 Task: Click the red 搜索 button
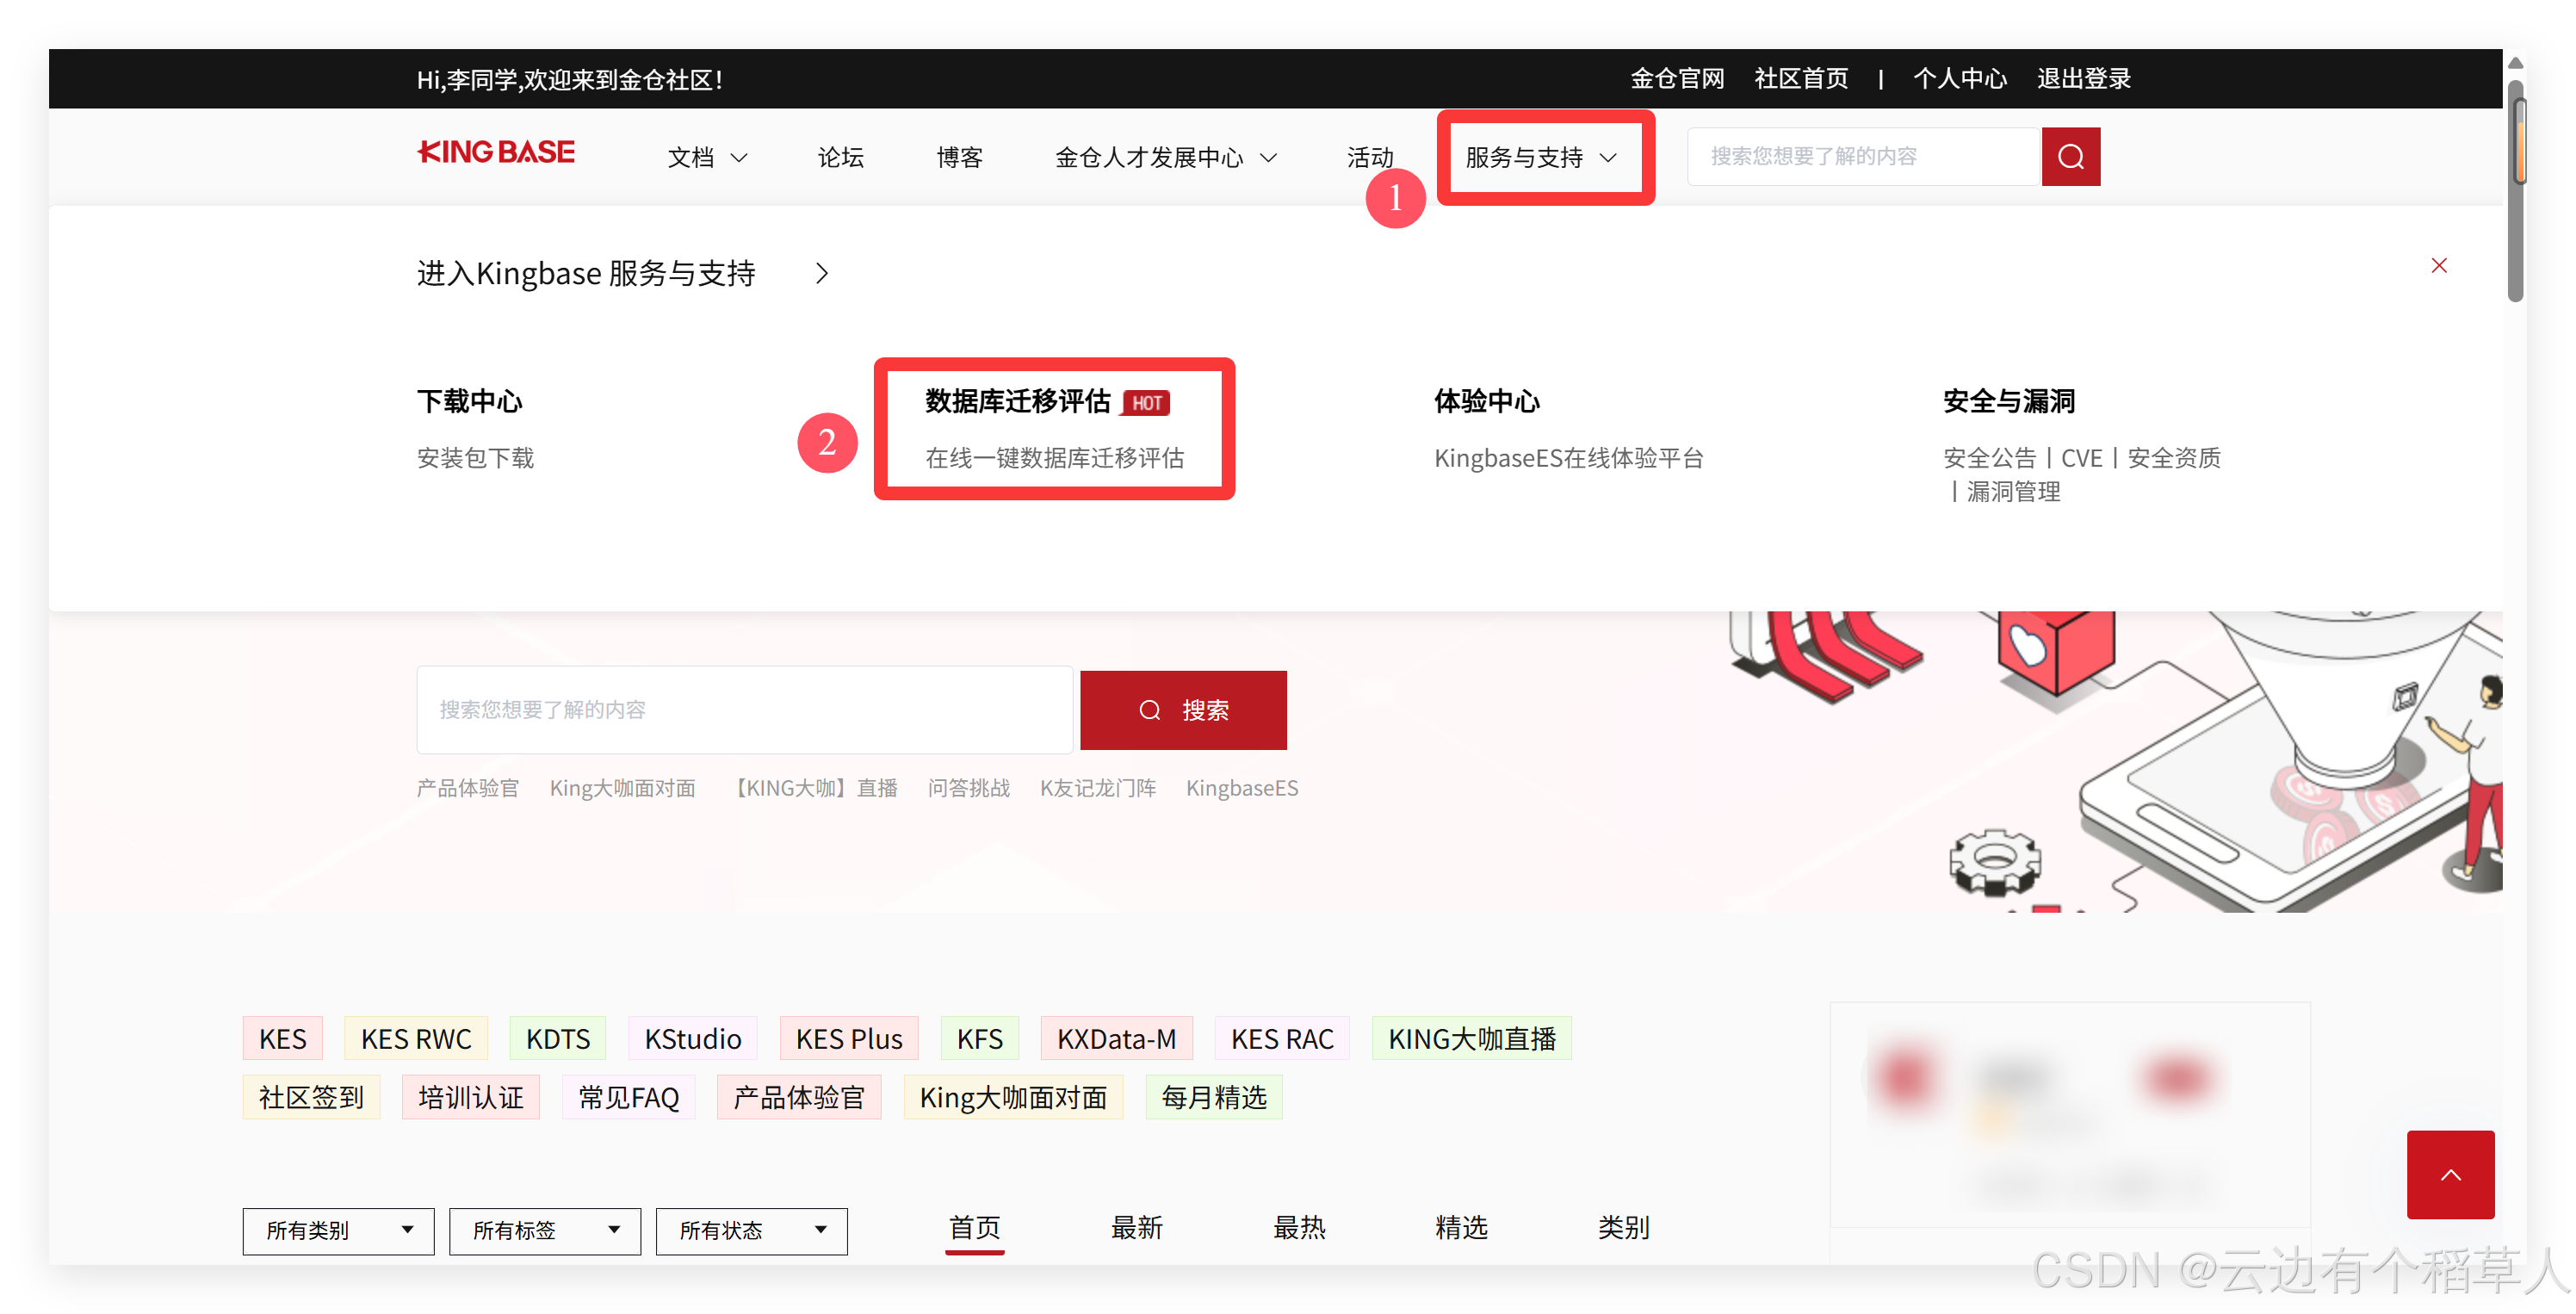pos(1183,710)
